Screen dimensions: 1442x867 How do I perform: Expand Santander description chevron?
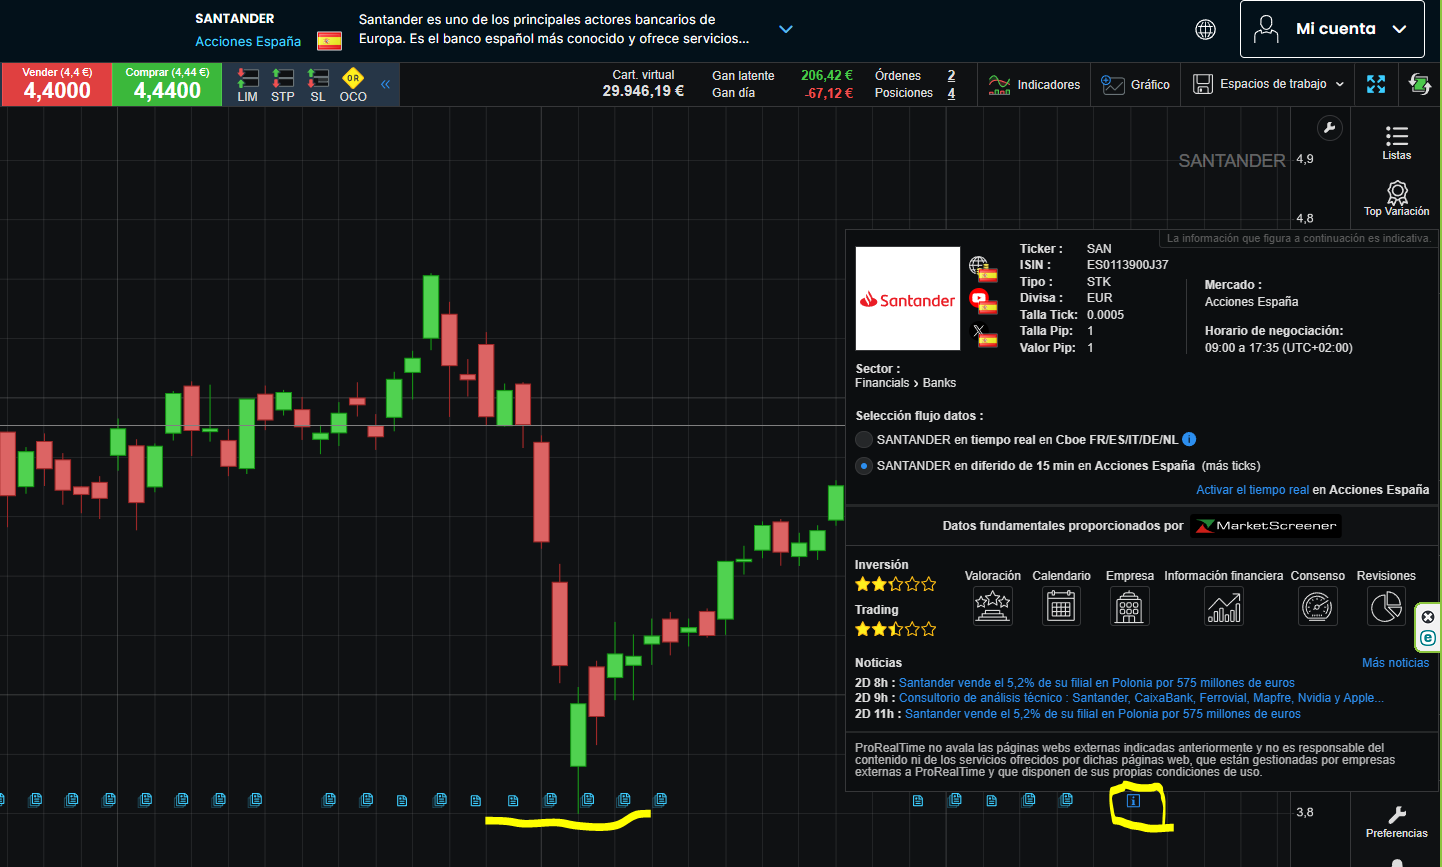click(x=786, y=29)
